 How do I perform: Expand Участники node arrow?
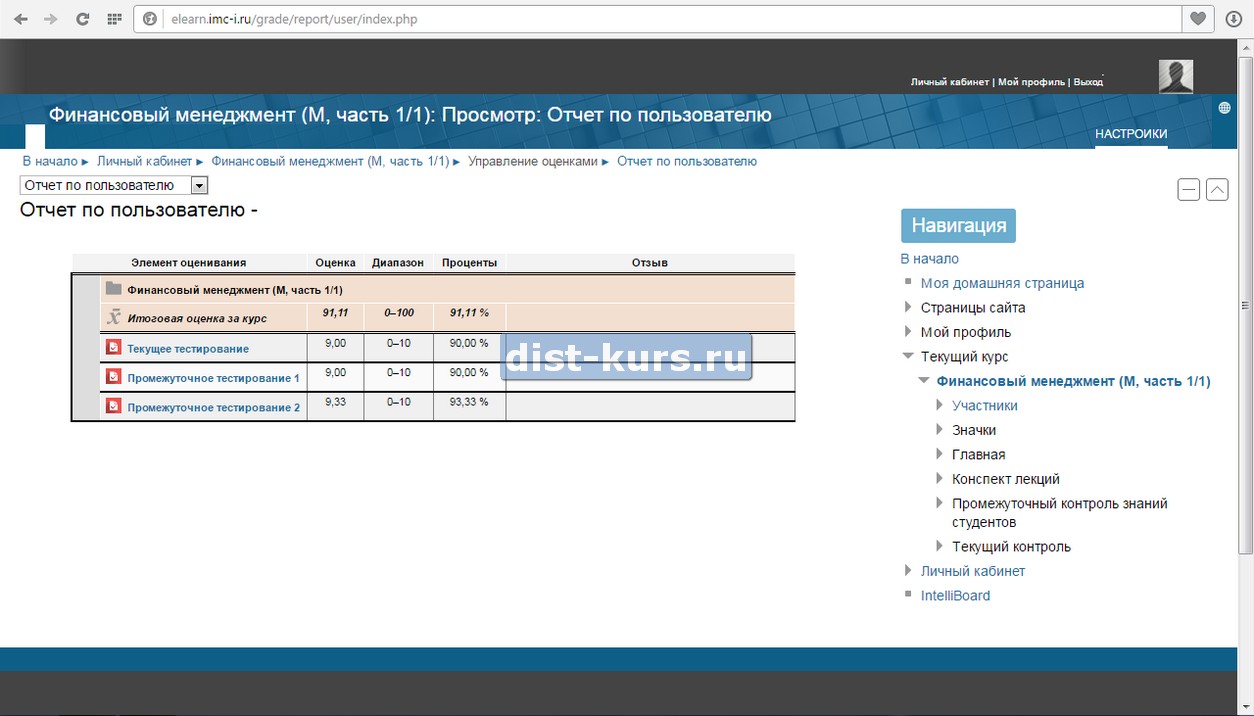pos(940,405)
